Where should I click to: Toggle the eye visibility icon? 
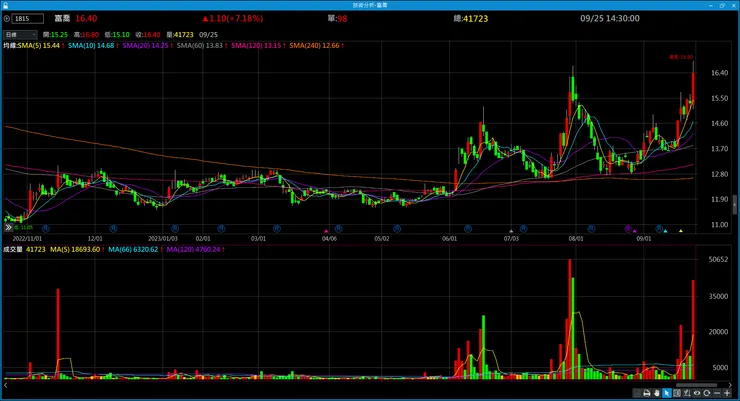tap(697, 393)
